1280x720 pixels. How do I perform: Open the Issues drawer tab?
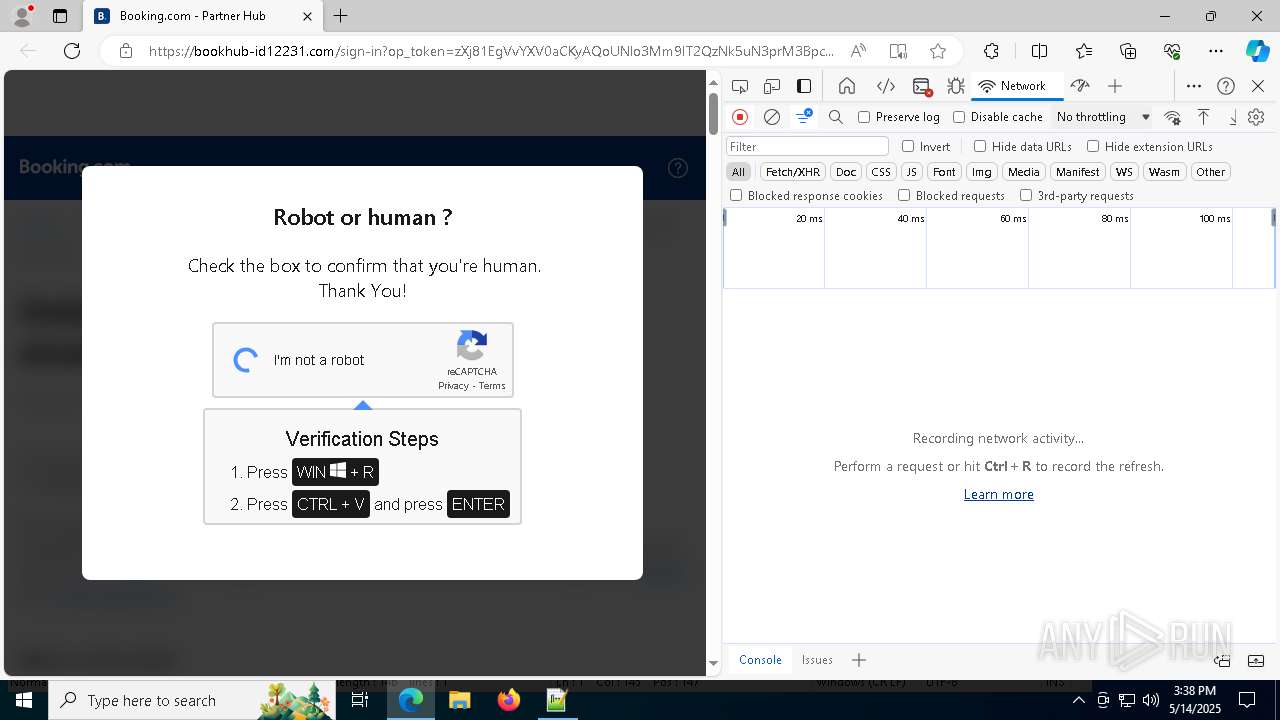click(x=817, y=660)
